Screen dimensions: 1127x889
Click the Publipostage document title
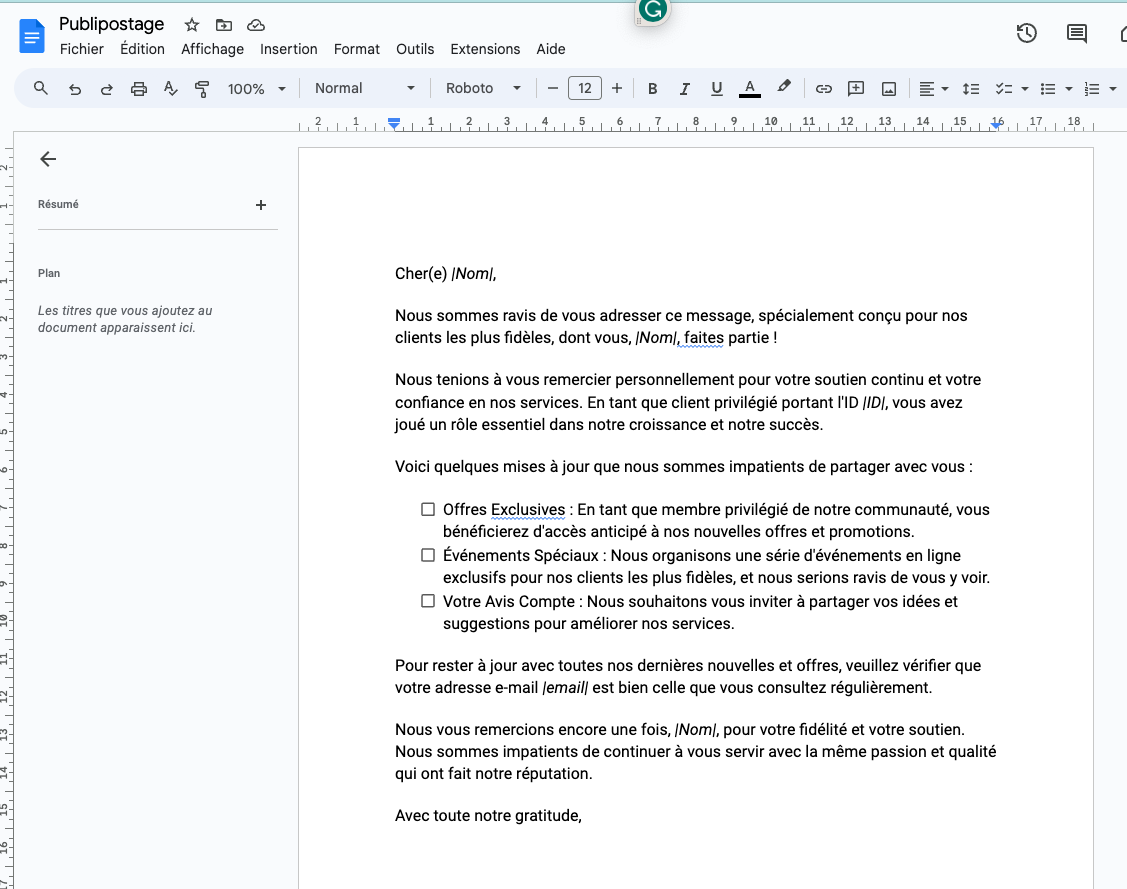111,24
